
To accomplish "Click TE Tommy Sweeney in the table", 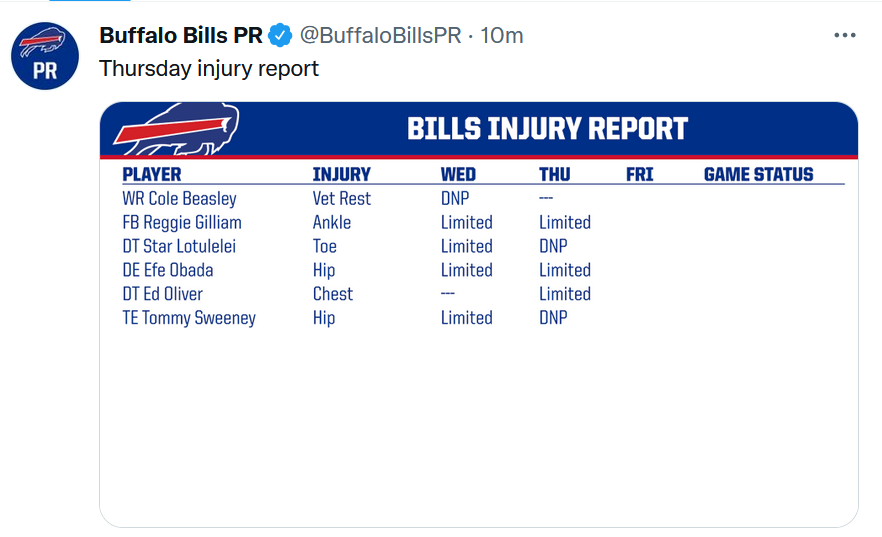I will point(189,318).
